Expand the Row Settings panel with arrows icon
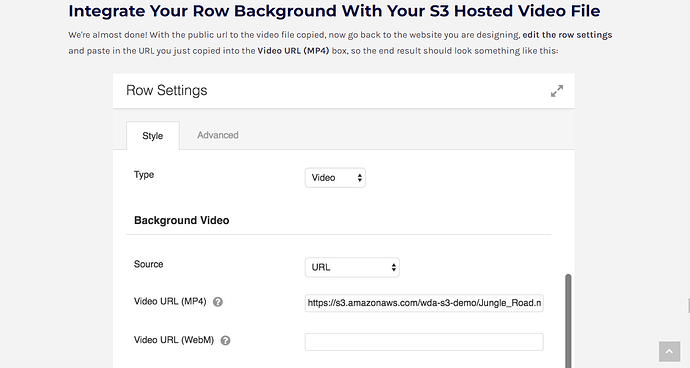This screenshot has height=368, width=690. click(557, 91)
